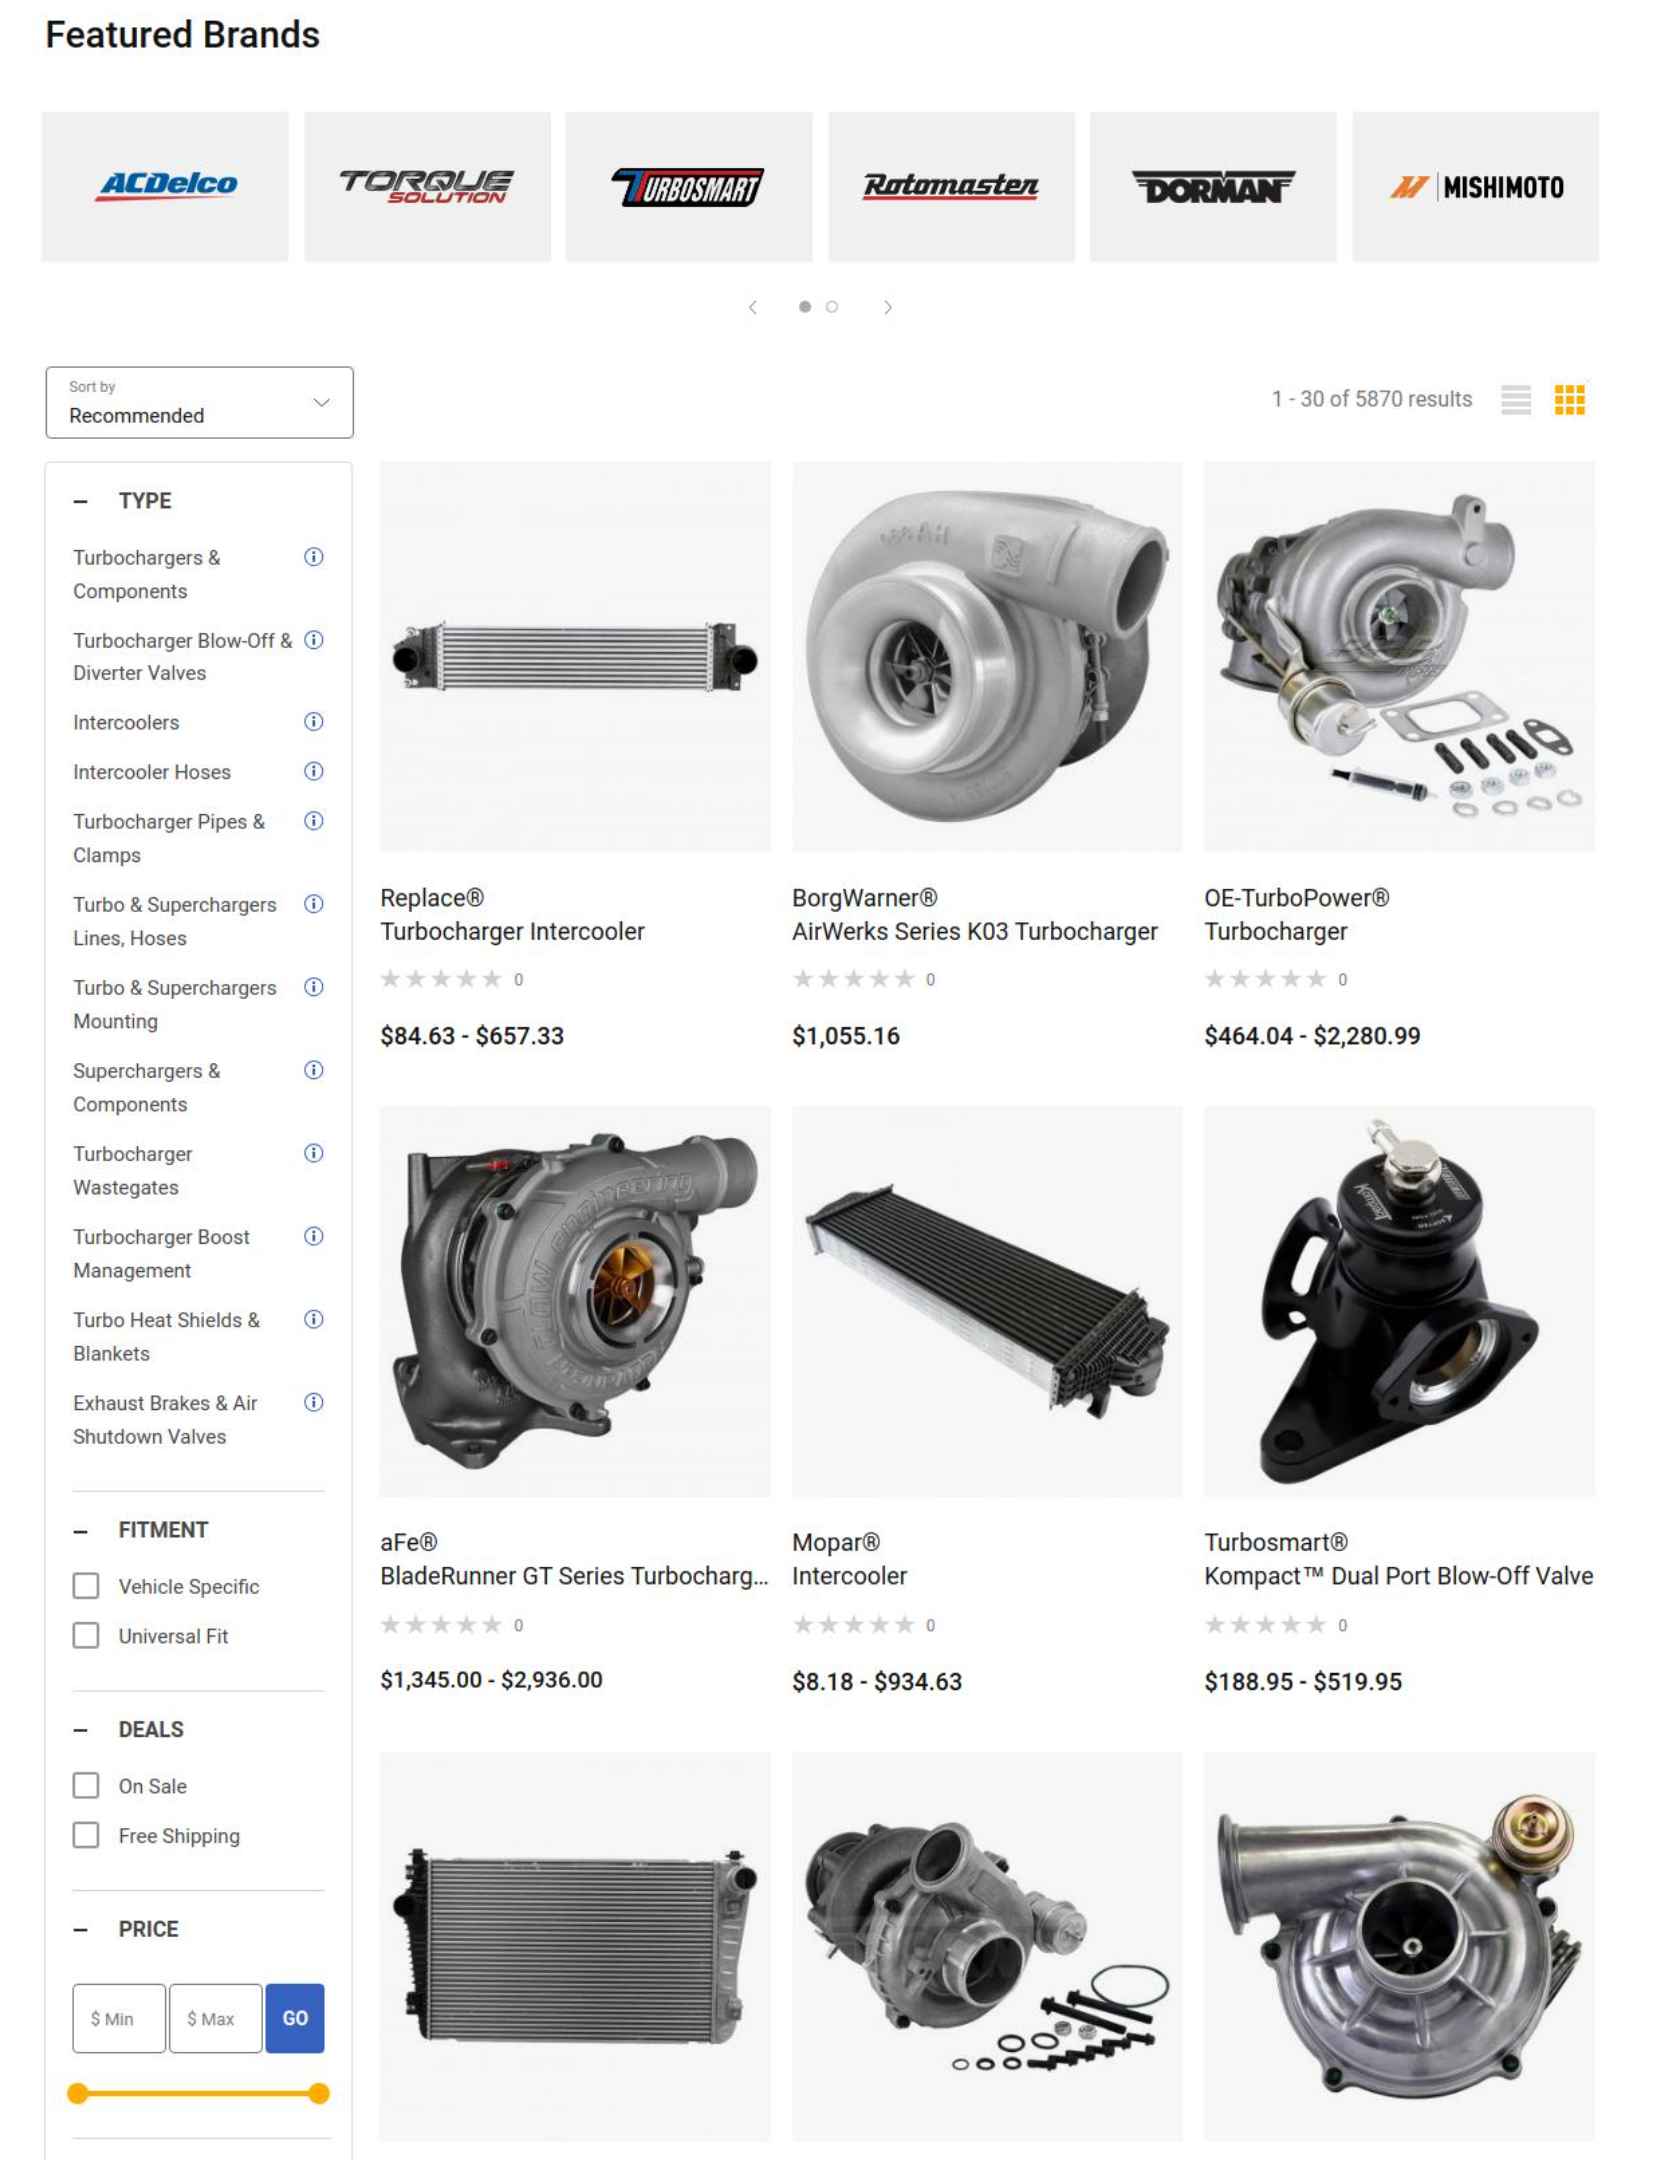The width and height of the screenshot is (1680, 2160).
Task: Show info for Turbo & Superchargers Mounting
Action: click(x=314, y=987)
